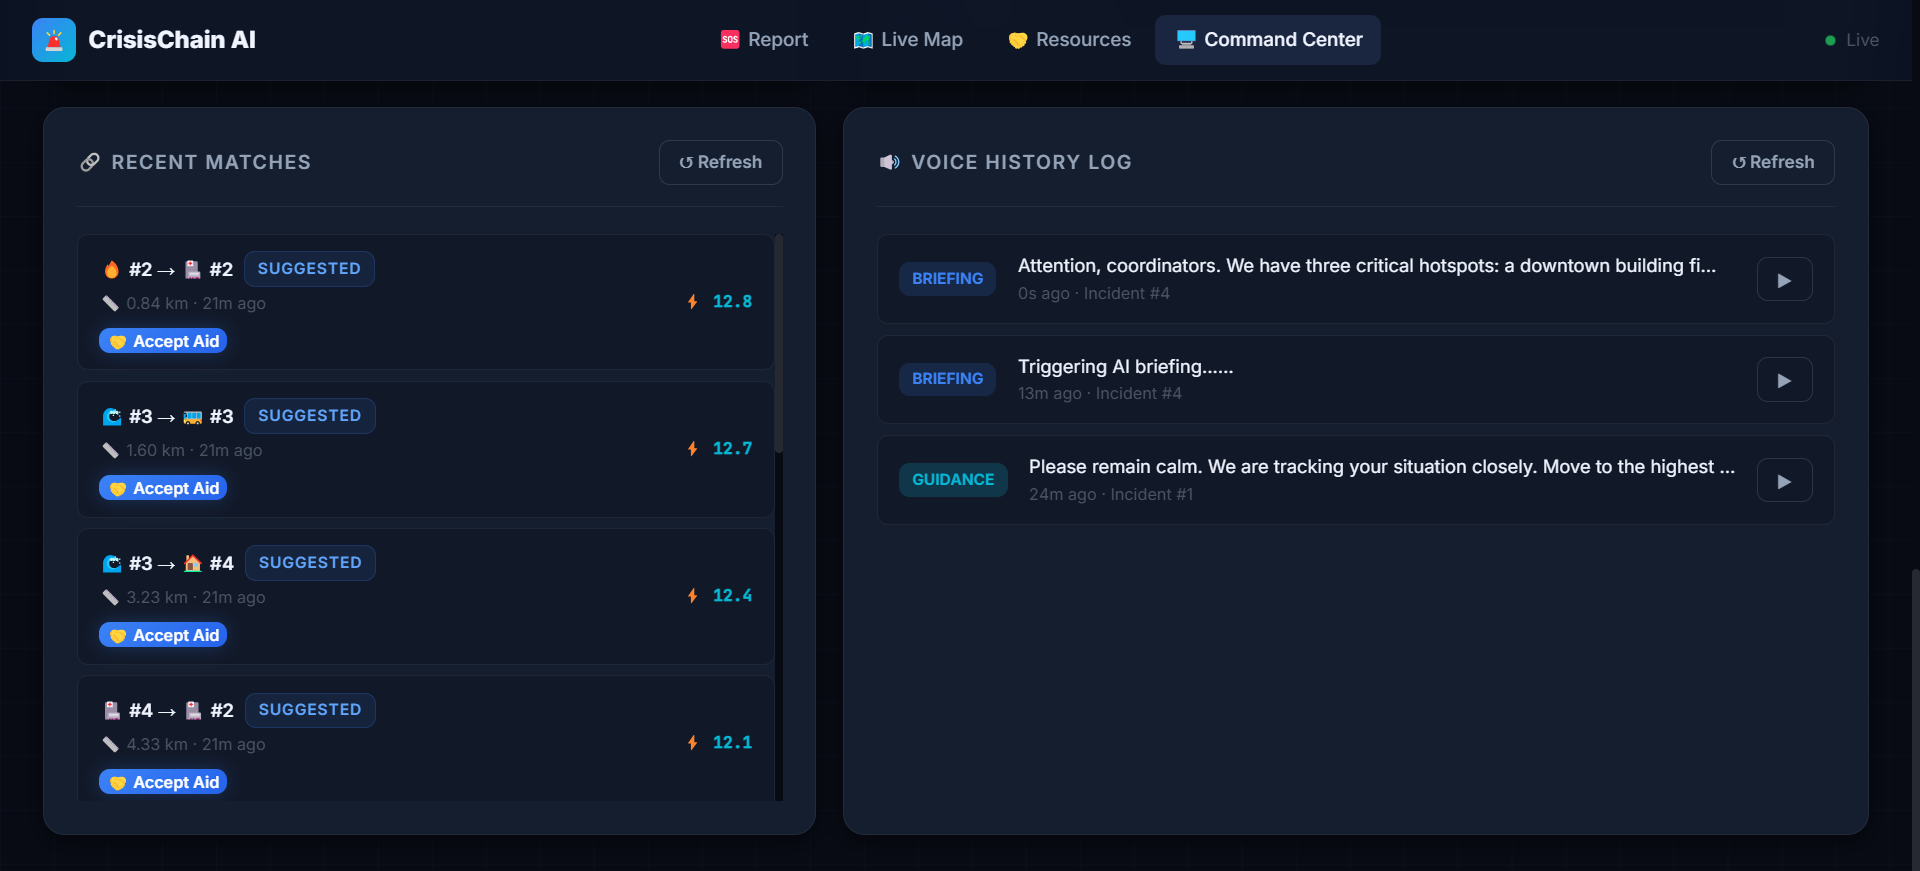
Task: Click SUGGESTED badge on the 0.84 km match
Action: 309,269
